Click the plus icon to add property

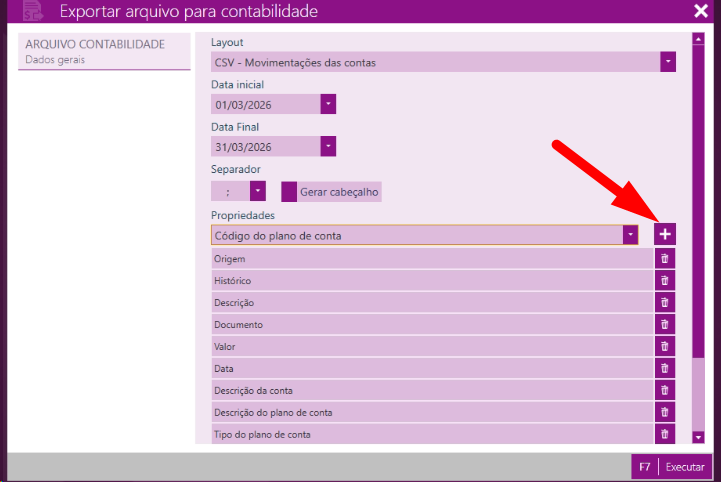pos(665,233)
